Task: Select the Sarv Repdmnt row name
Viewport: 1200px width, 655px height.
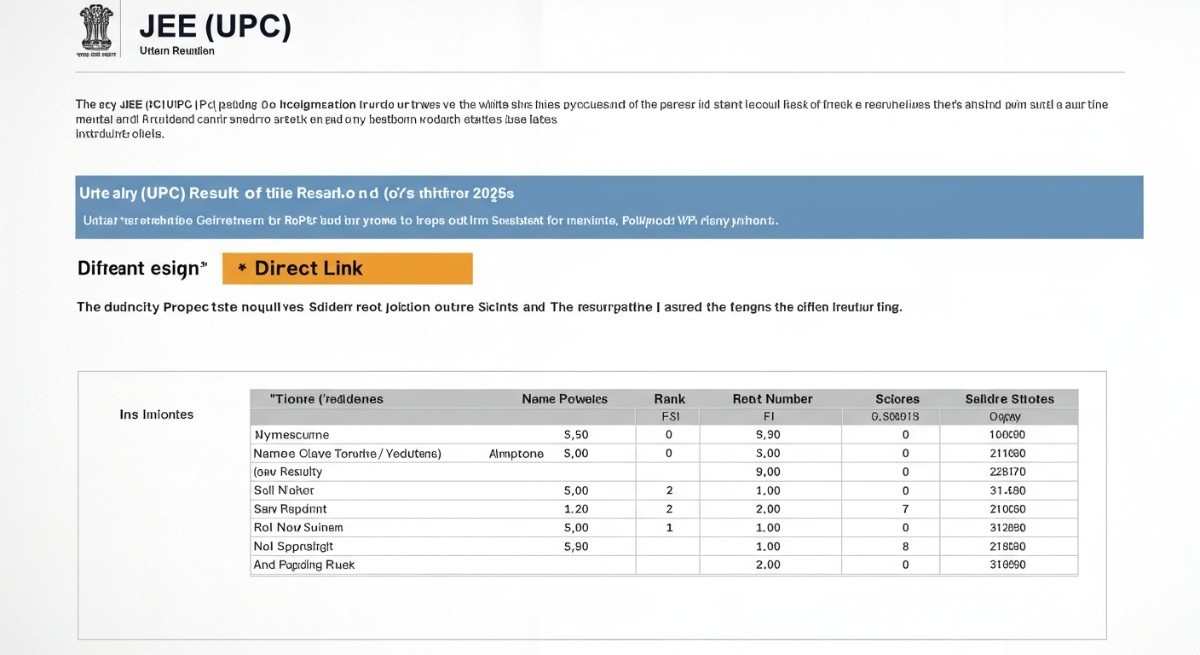Action: pos(290,509)
